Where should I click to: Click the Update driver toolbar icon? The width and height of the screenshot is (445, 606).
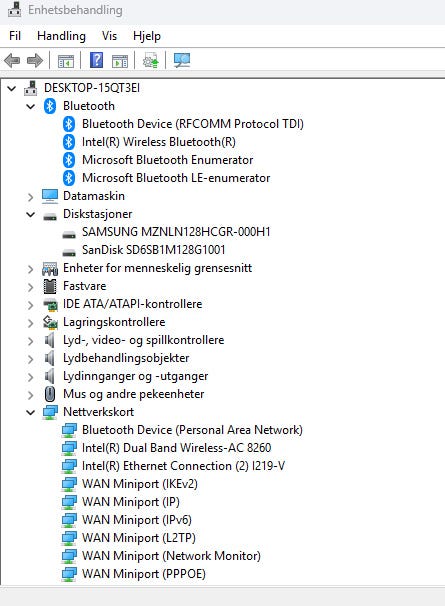pyautogui.click(x=150, y=61)
